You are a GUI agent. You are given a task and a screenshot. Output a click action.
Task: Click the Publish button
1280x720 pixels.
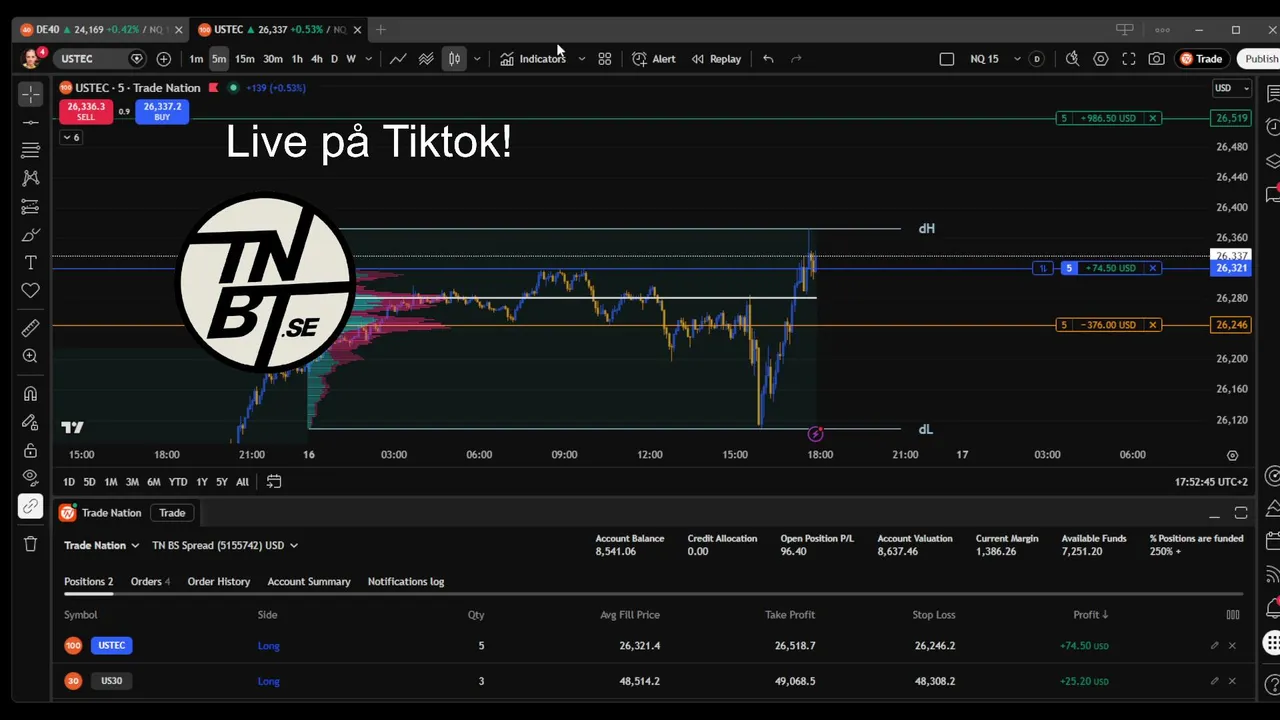(1260, 59)
